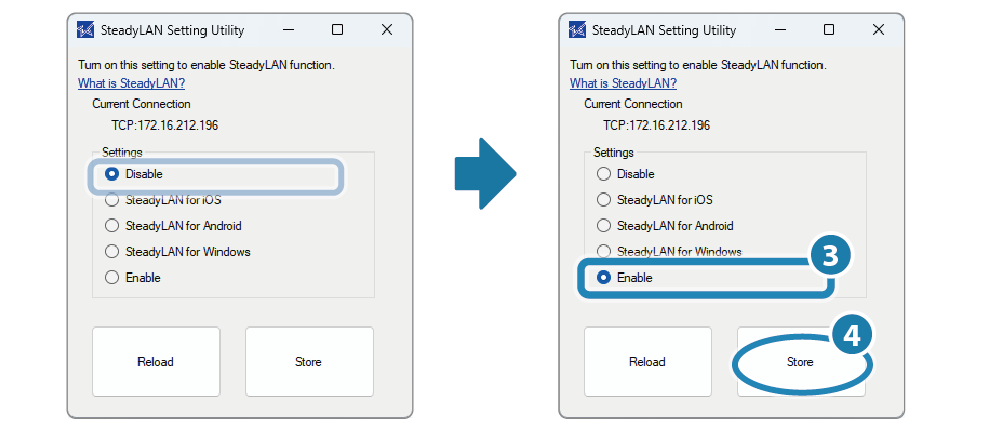Viewport: 1000px width, 443px height.
Task: Select Enable radio button in left window
Action: [x=112, y=277]
